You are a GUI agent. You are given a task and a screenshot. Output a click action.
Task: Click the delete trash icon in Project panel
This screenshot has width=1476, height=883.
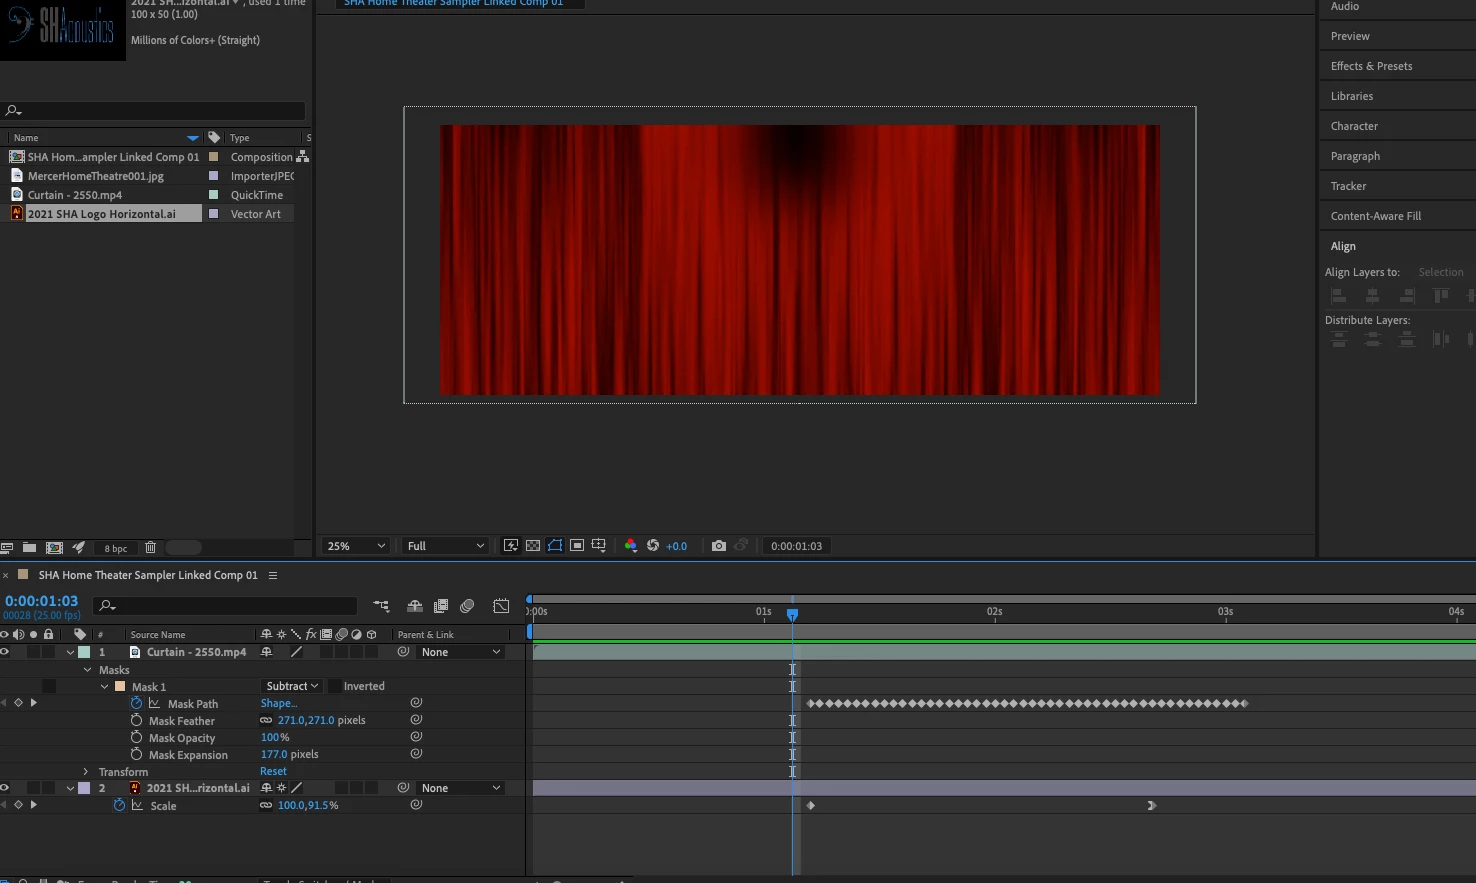point(150,548)
